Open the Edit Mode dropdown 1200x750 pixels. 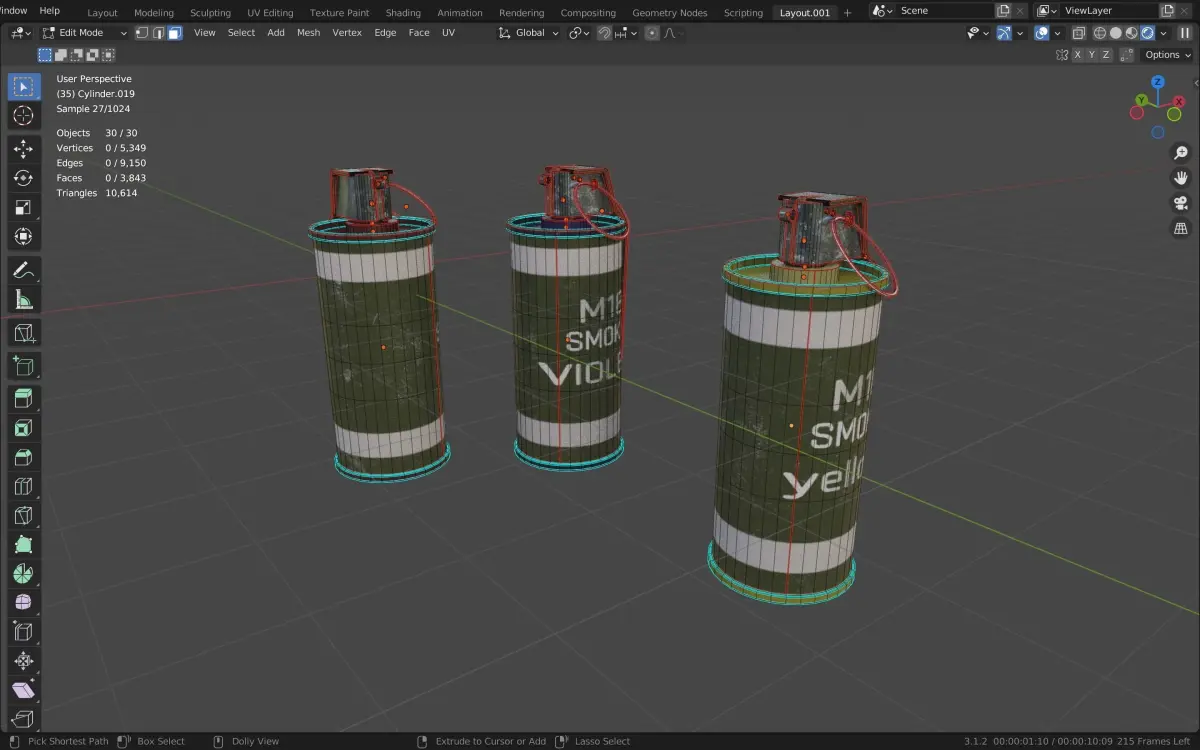85,33
